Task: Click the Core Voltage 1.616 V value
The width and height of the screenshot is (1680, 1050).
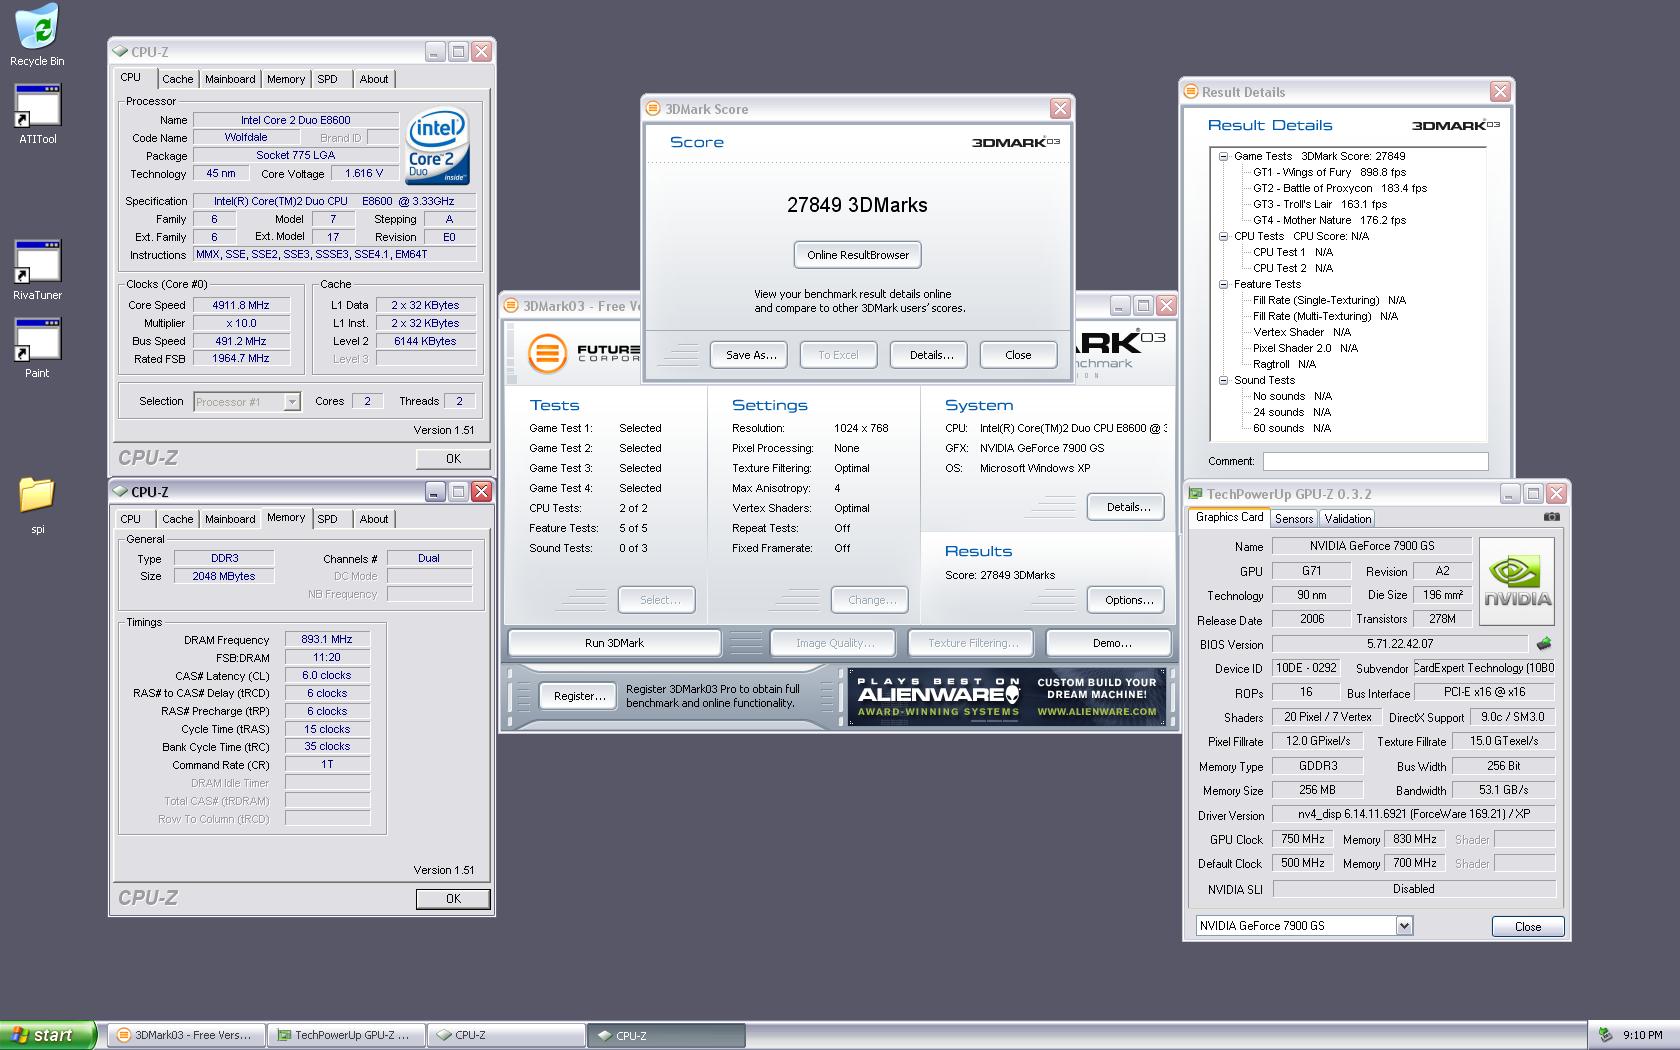Action: [x=364, y=173]
